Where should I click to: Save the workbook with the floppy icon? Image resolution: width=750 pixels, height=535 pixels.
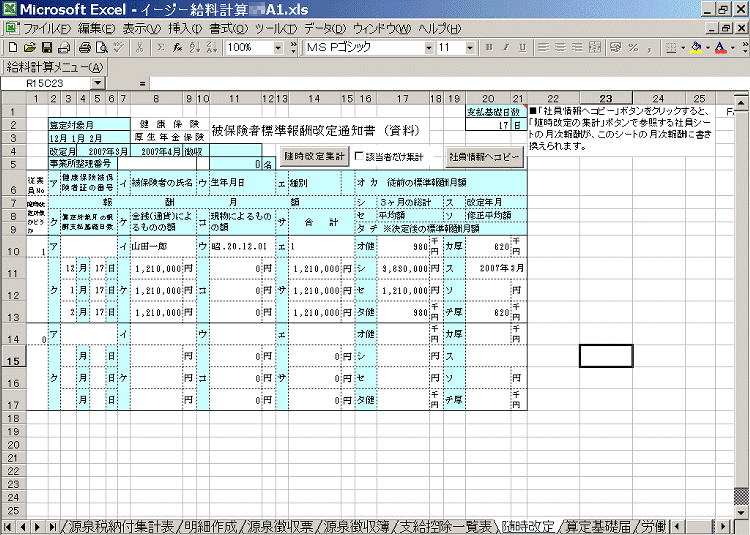[x=46, y=47]
